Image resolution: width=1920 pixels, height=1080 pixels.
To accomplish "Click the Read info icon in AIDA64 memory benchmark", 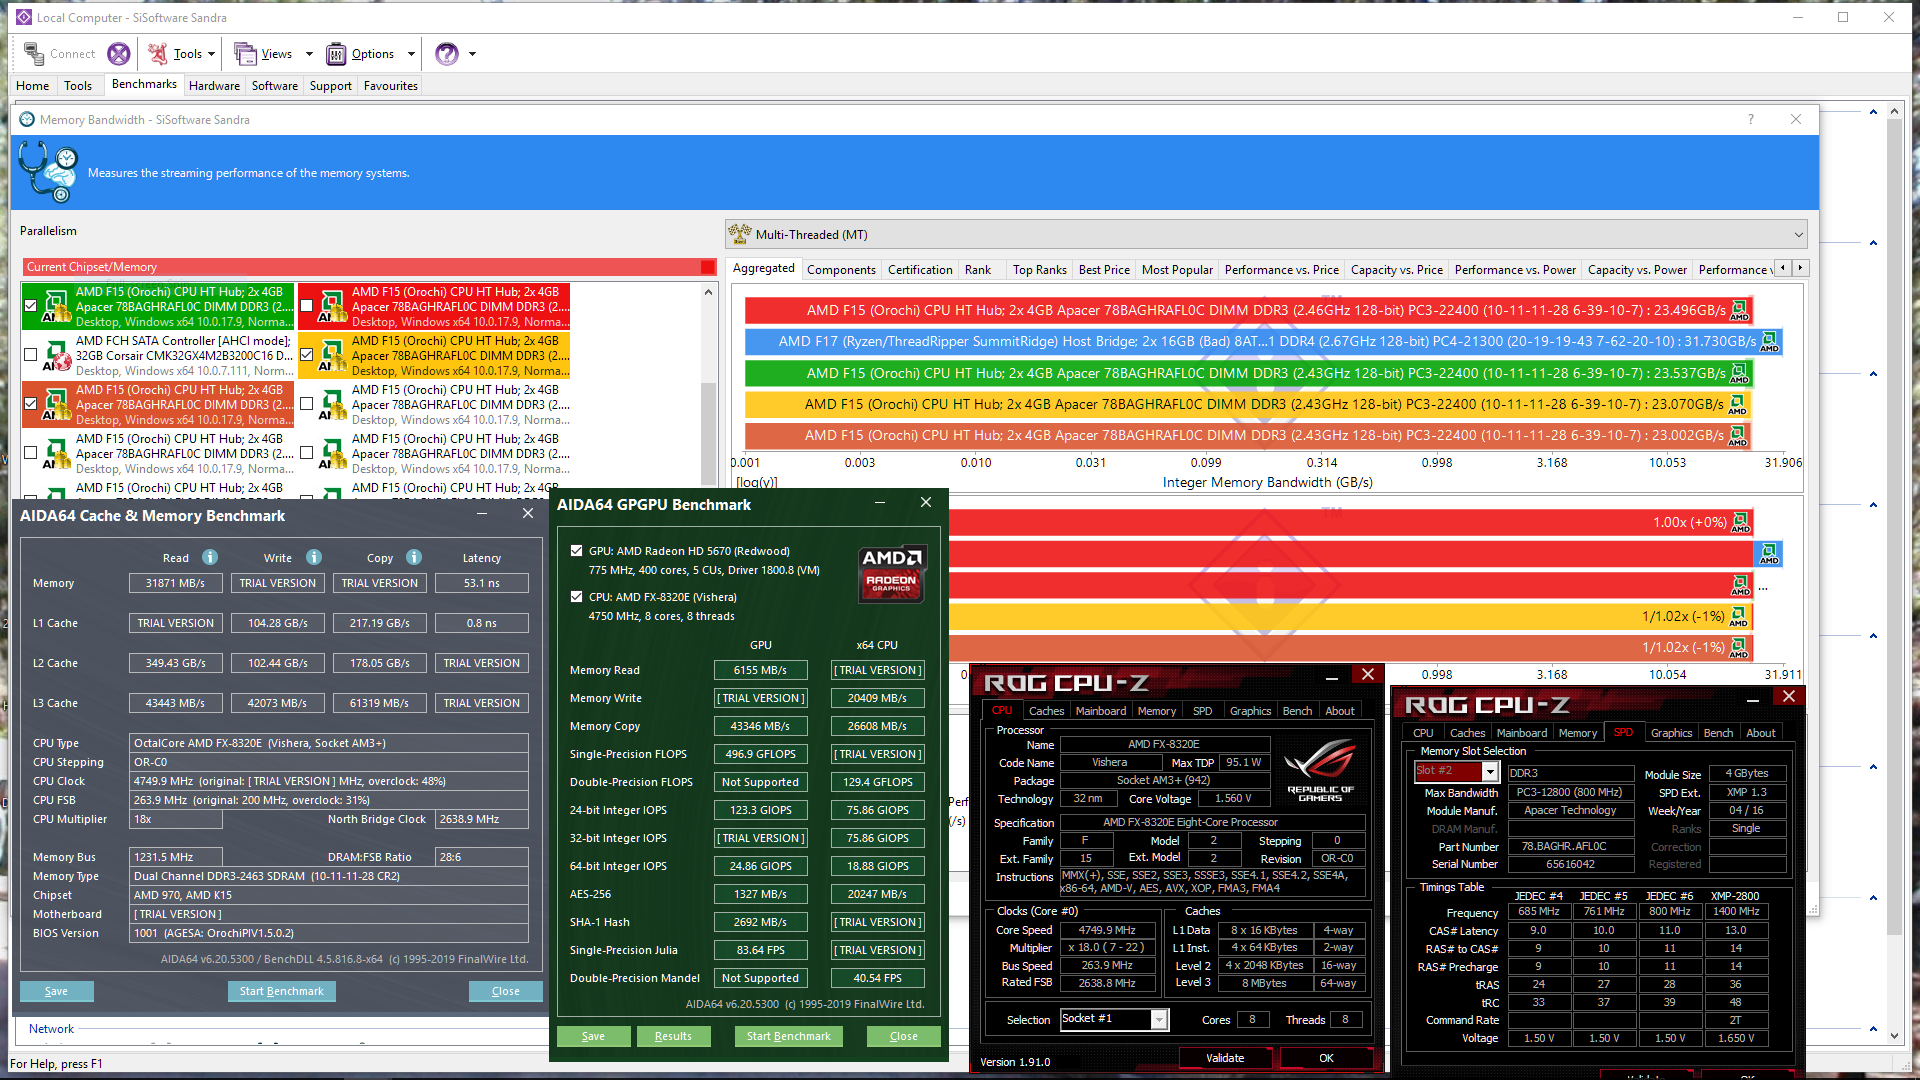I will click(x=210, y=557).
